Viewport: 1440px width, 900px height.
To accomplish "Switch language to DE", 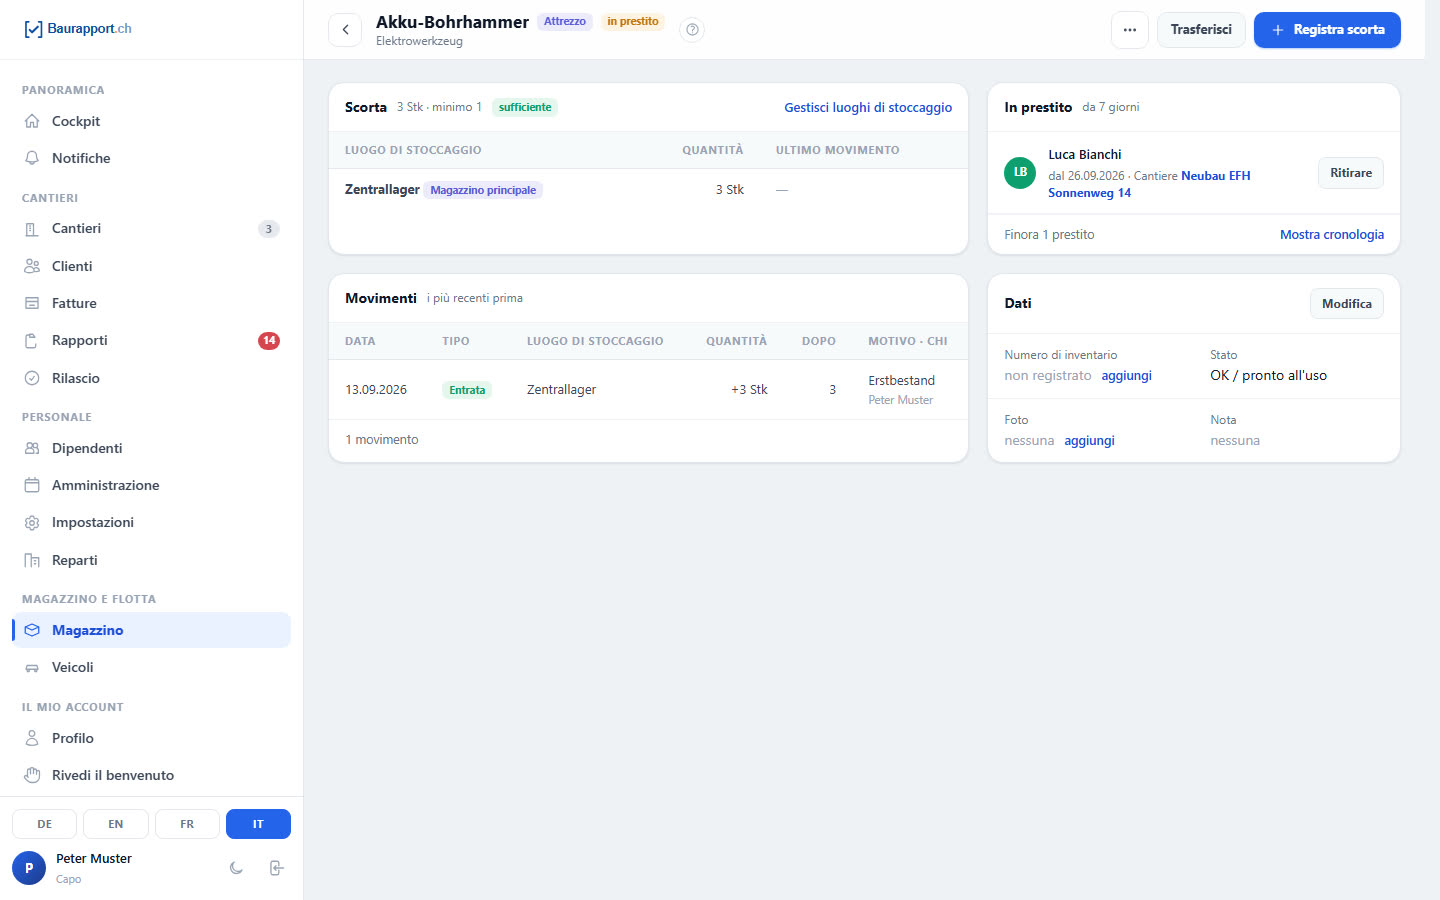I will (x=45, y=824).
